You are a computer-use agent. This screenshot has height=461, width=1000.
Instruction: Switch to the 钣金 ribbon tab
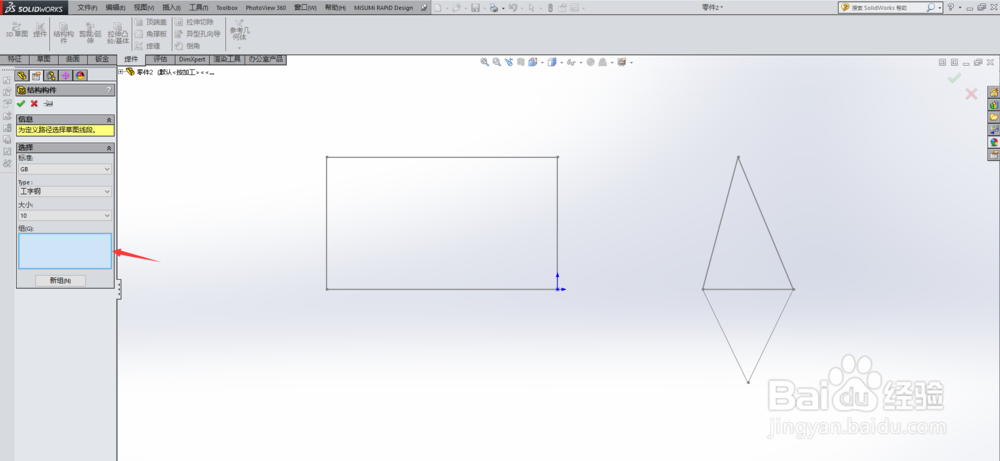pyautogui.click(x=102, y=59)
